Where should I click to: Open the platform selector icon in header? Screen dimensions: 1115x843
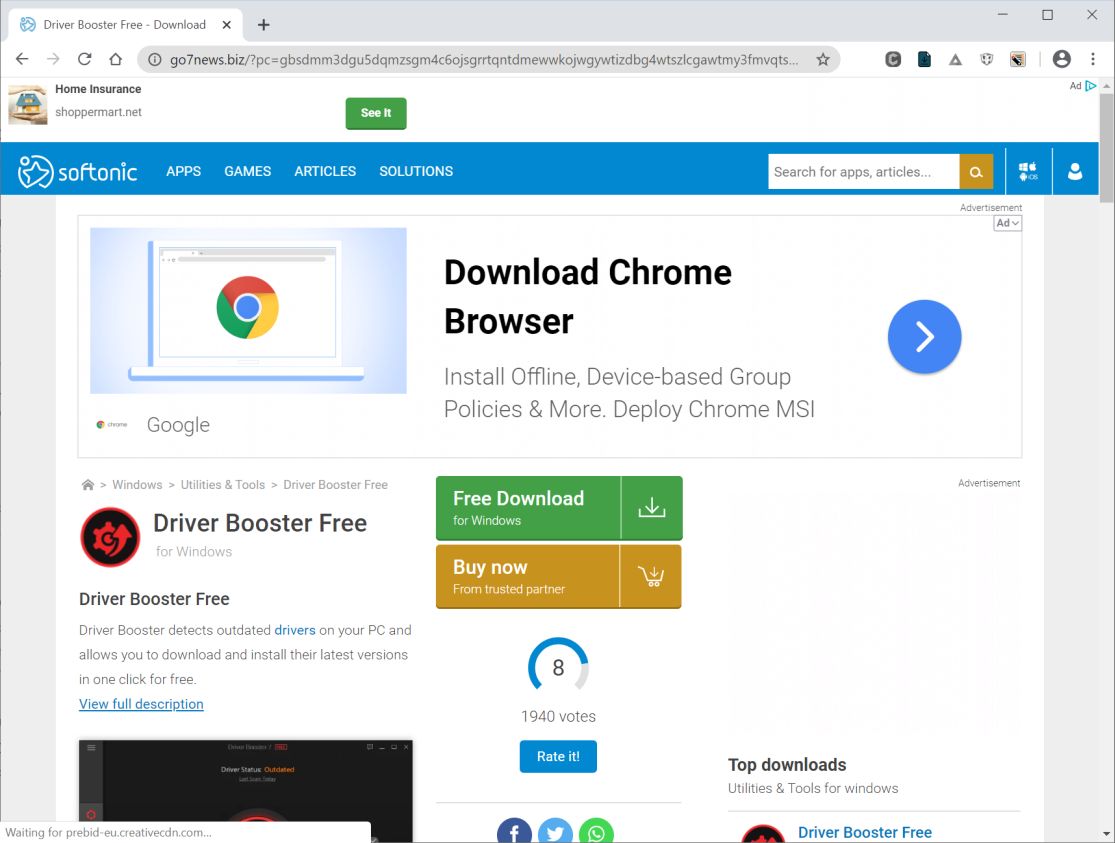point(1028,171)
